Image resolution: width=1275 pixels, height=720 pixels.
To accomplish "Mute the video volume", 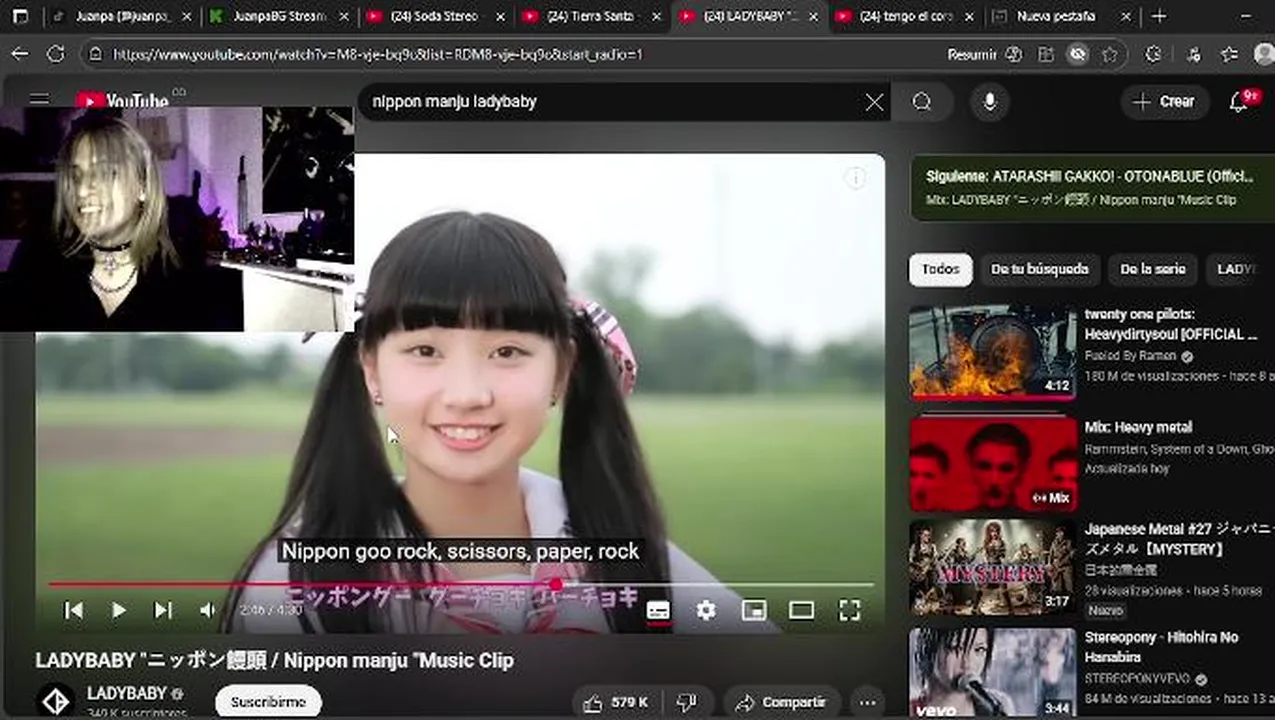I will 207,610.
